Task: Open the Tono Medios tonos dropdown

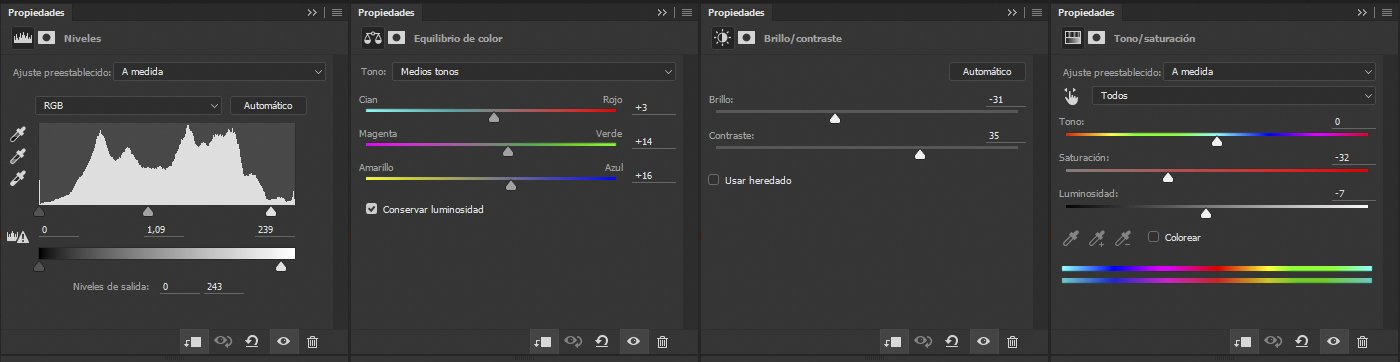Action: pos(534,72)
